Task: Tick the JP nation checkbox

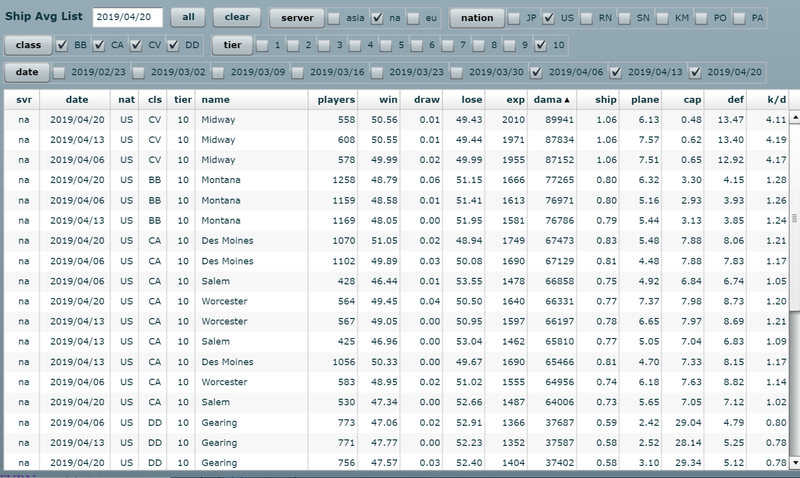Action: 515,19
